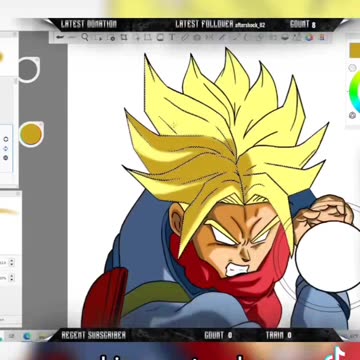Click the gold current color swatch on the right
The image size is (360, 360).
pyautogui.click(x=355, y=51)
